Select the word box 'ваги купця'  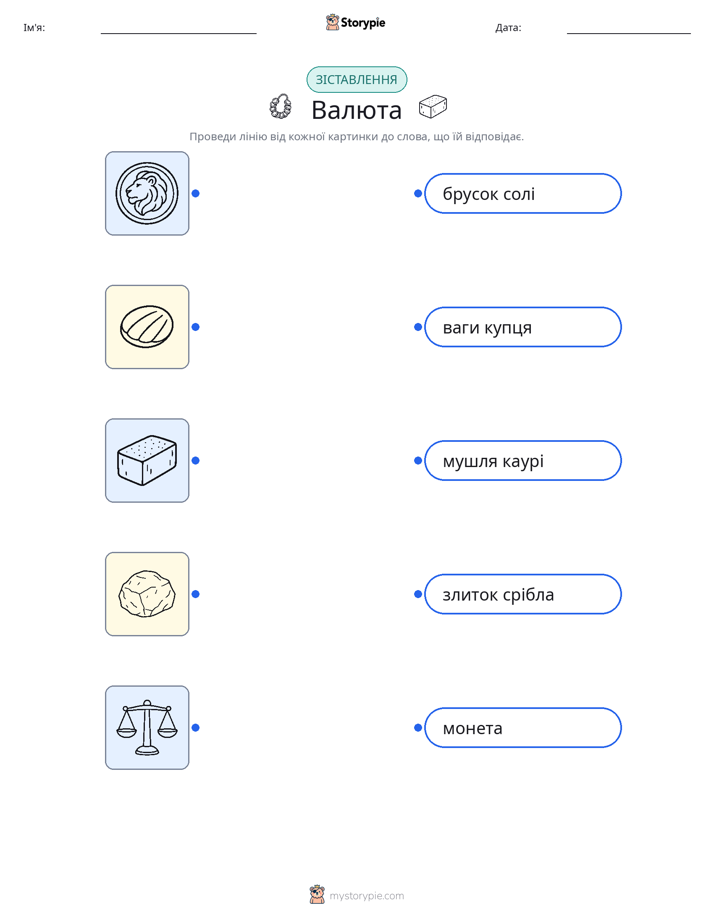523,327
